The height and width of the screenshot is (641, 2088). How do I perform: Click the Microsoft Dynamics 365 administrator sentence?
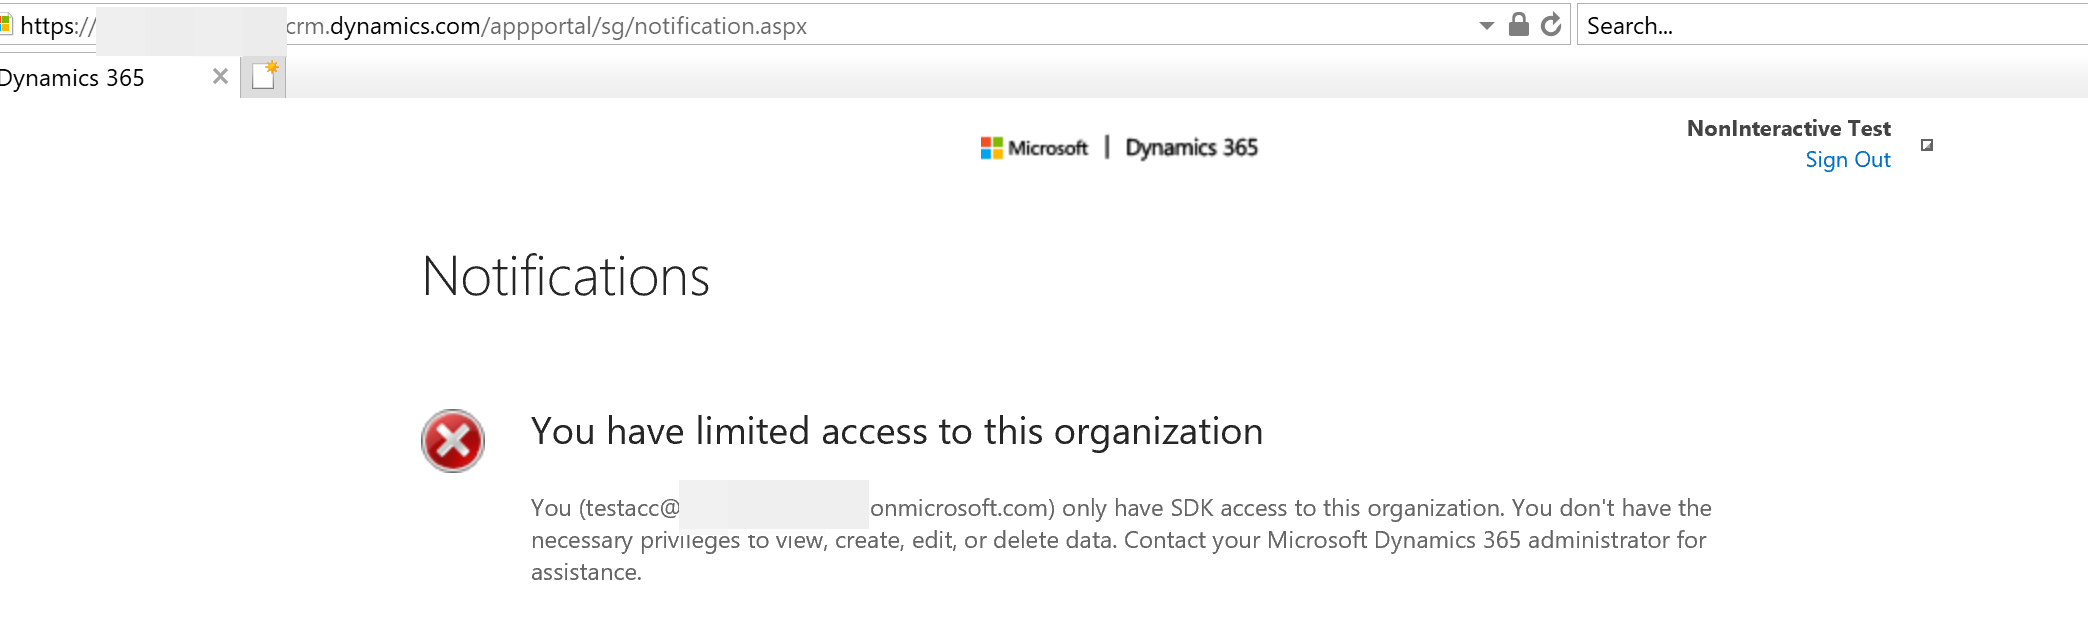(1118, 556)
